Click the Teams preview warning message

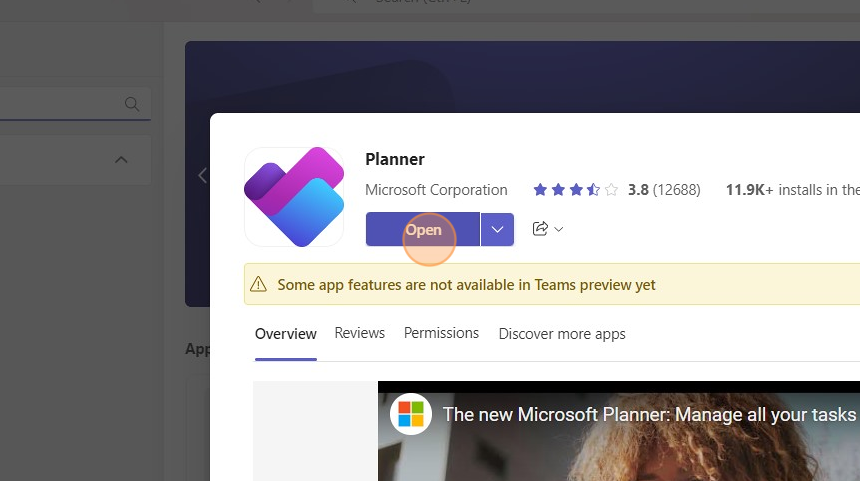(466, 285)
